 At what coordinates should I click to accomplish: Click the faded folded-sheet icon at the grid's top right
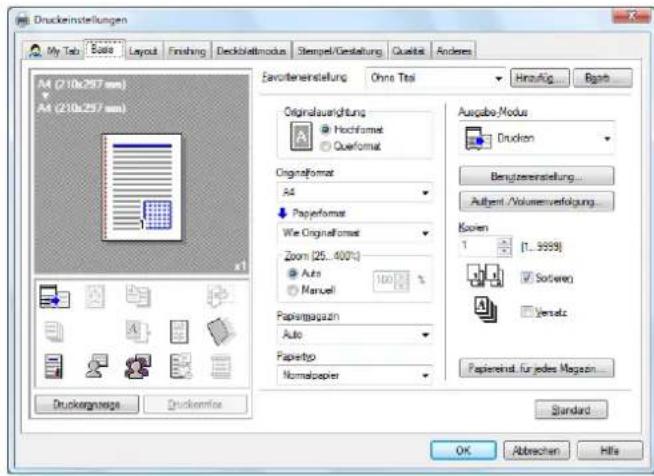pos(219,295)
